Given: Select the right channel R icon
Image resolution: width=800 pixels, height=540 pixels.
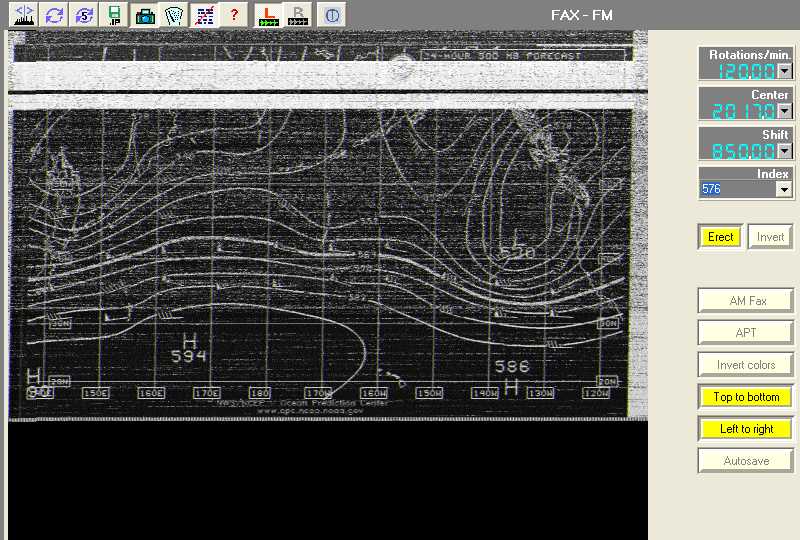Looking at the screenshot, I should pos(298,15).
